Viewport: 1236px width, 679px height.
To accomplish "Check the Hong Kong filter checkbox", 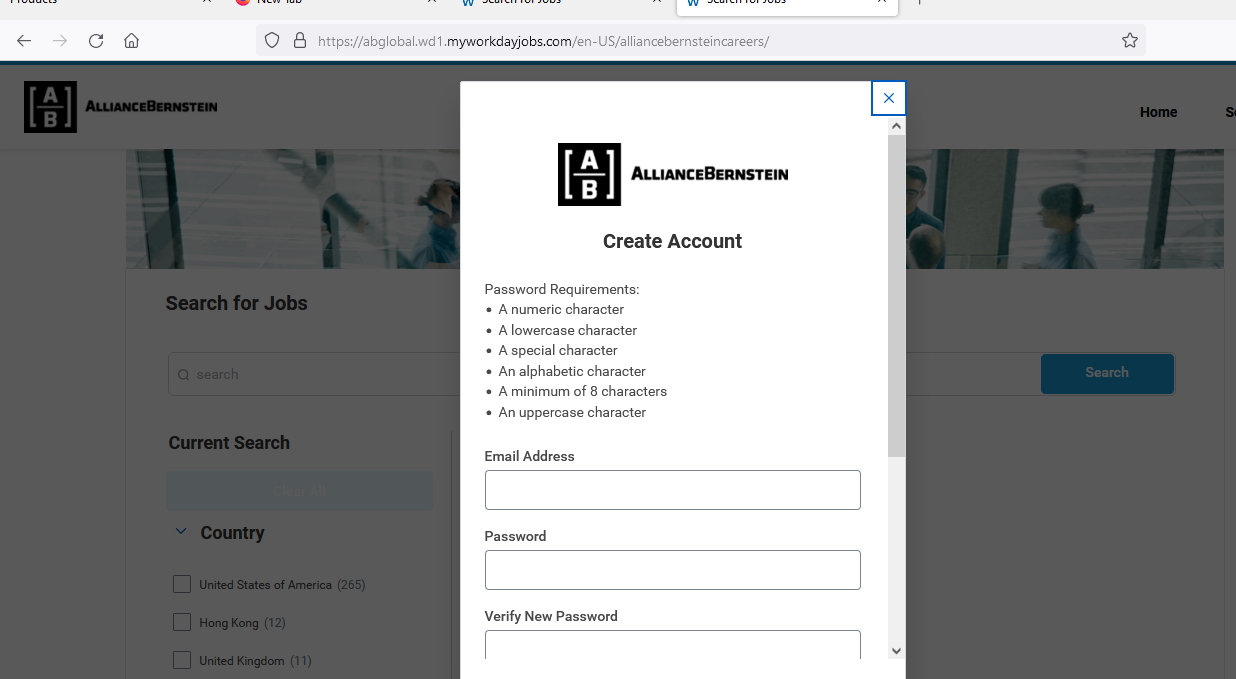I will click(182, 622).
